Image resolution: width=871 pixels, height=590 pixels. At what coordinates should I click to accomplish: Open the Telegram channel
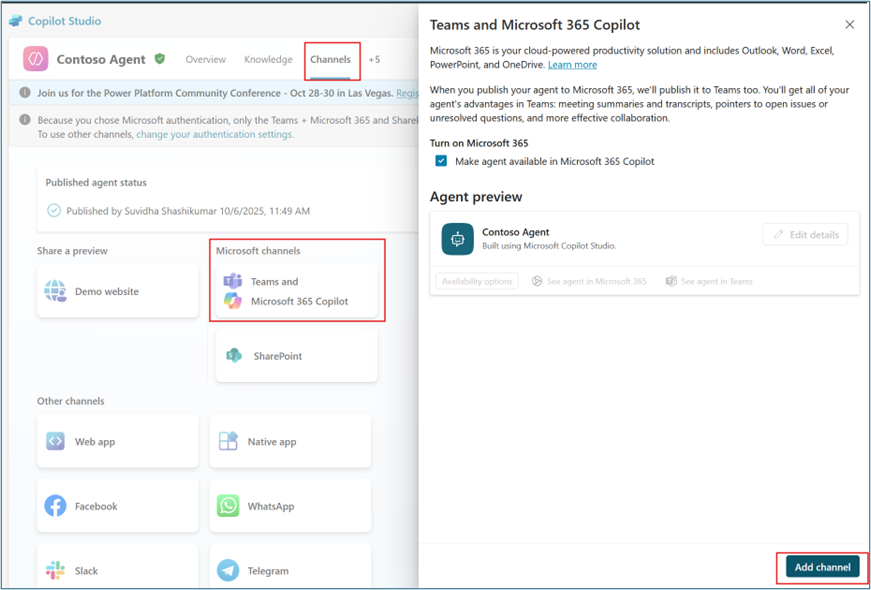click(290, 568)
